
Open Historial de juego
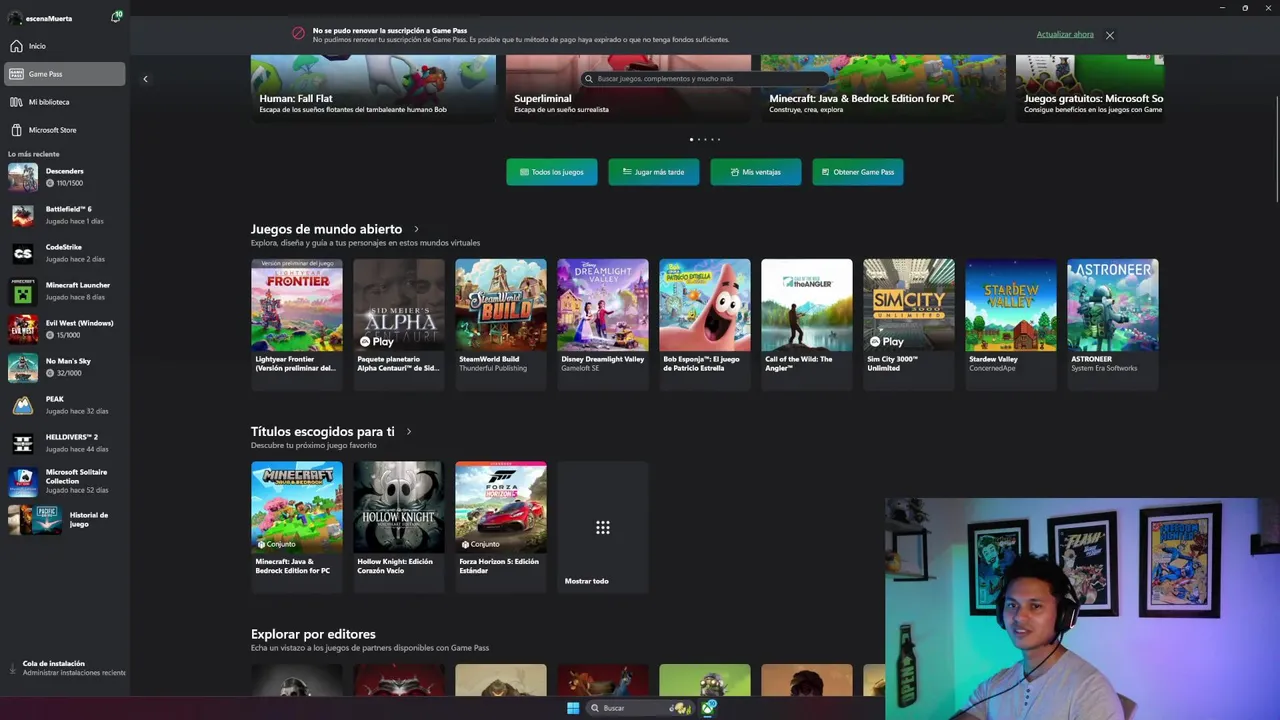tap(65, 519)
